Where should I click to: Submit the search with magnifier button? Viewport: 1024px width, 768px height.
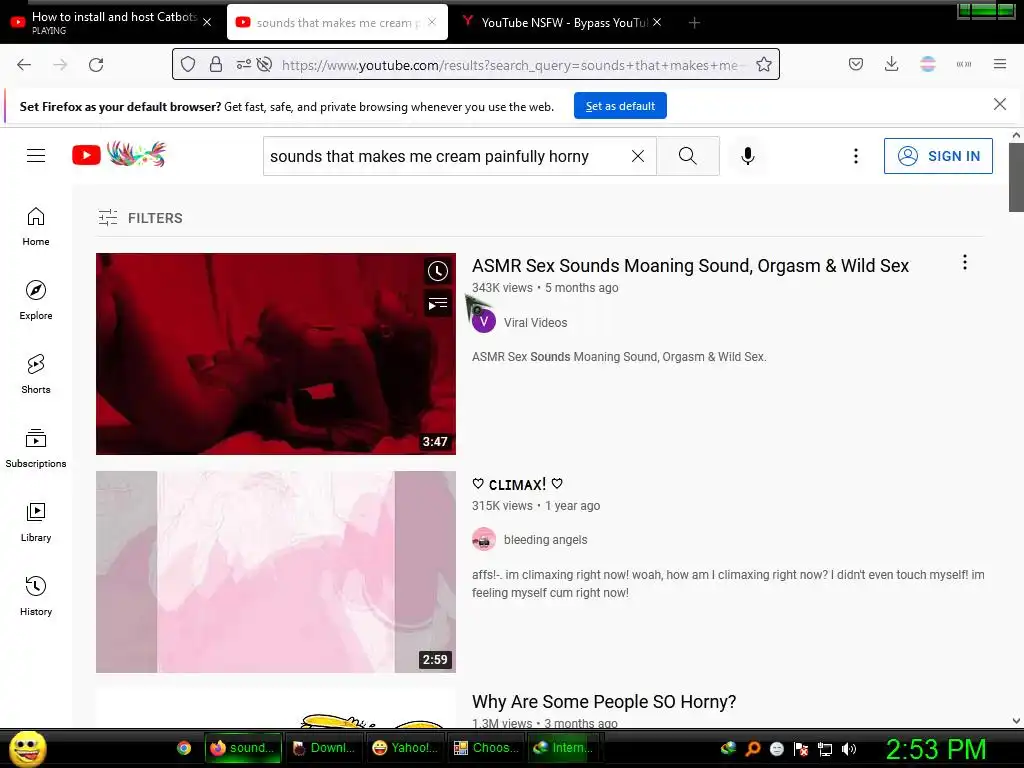click(x=688, y=156)
